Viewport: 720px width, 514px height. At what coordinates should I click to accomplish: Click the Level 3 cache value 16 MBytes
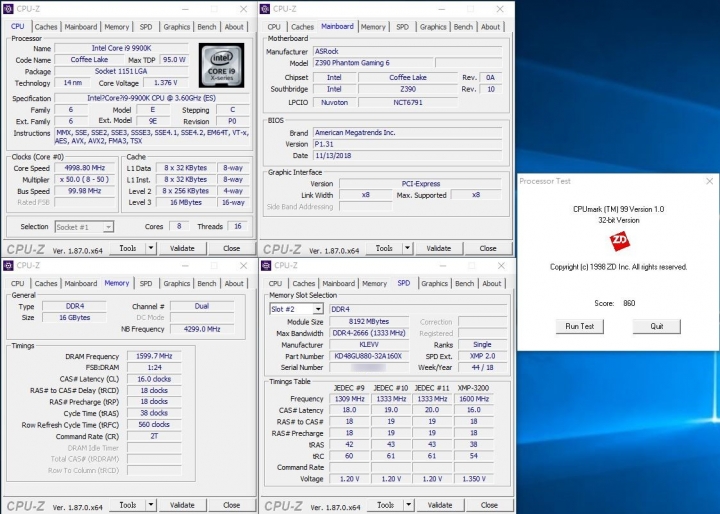point(186,202)
